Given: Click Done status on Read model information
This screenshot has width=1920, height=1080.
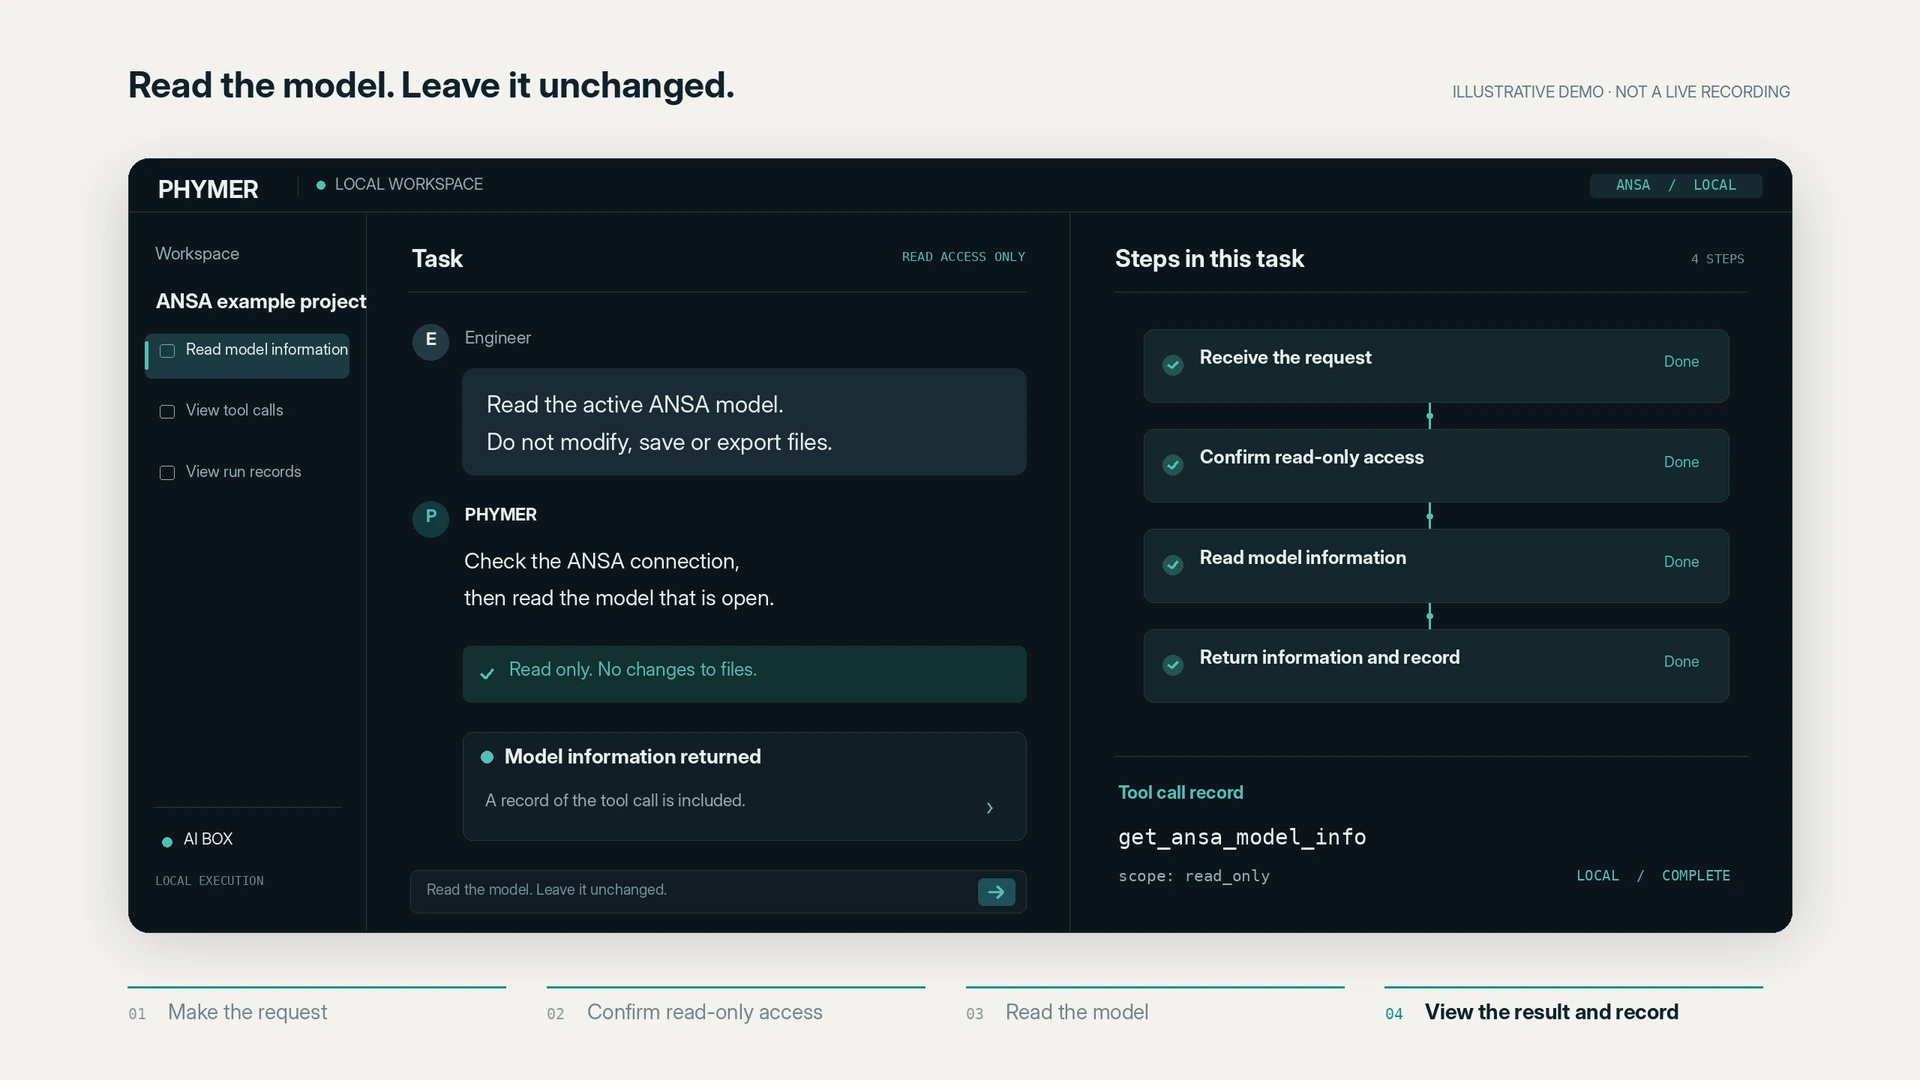Looking at the screenshot, I should (1681, 562).
